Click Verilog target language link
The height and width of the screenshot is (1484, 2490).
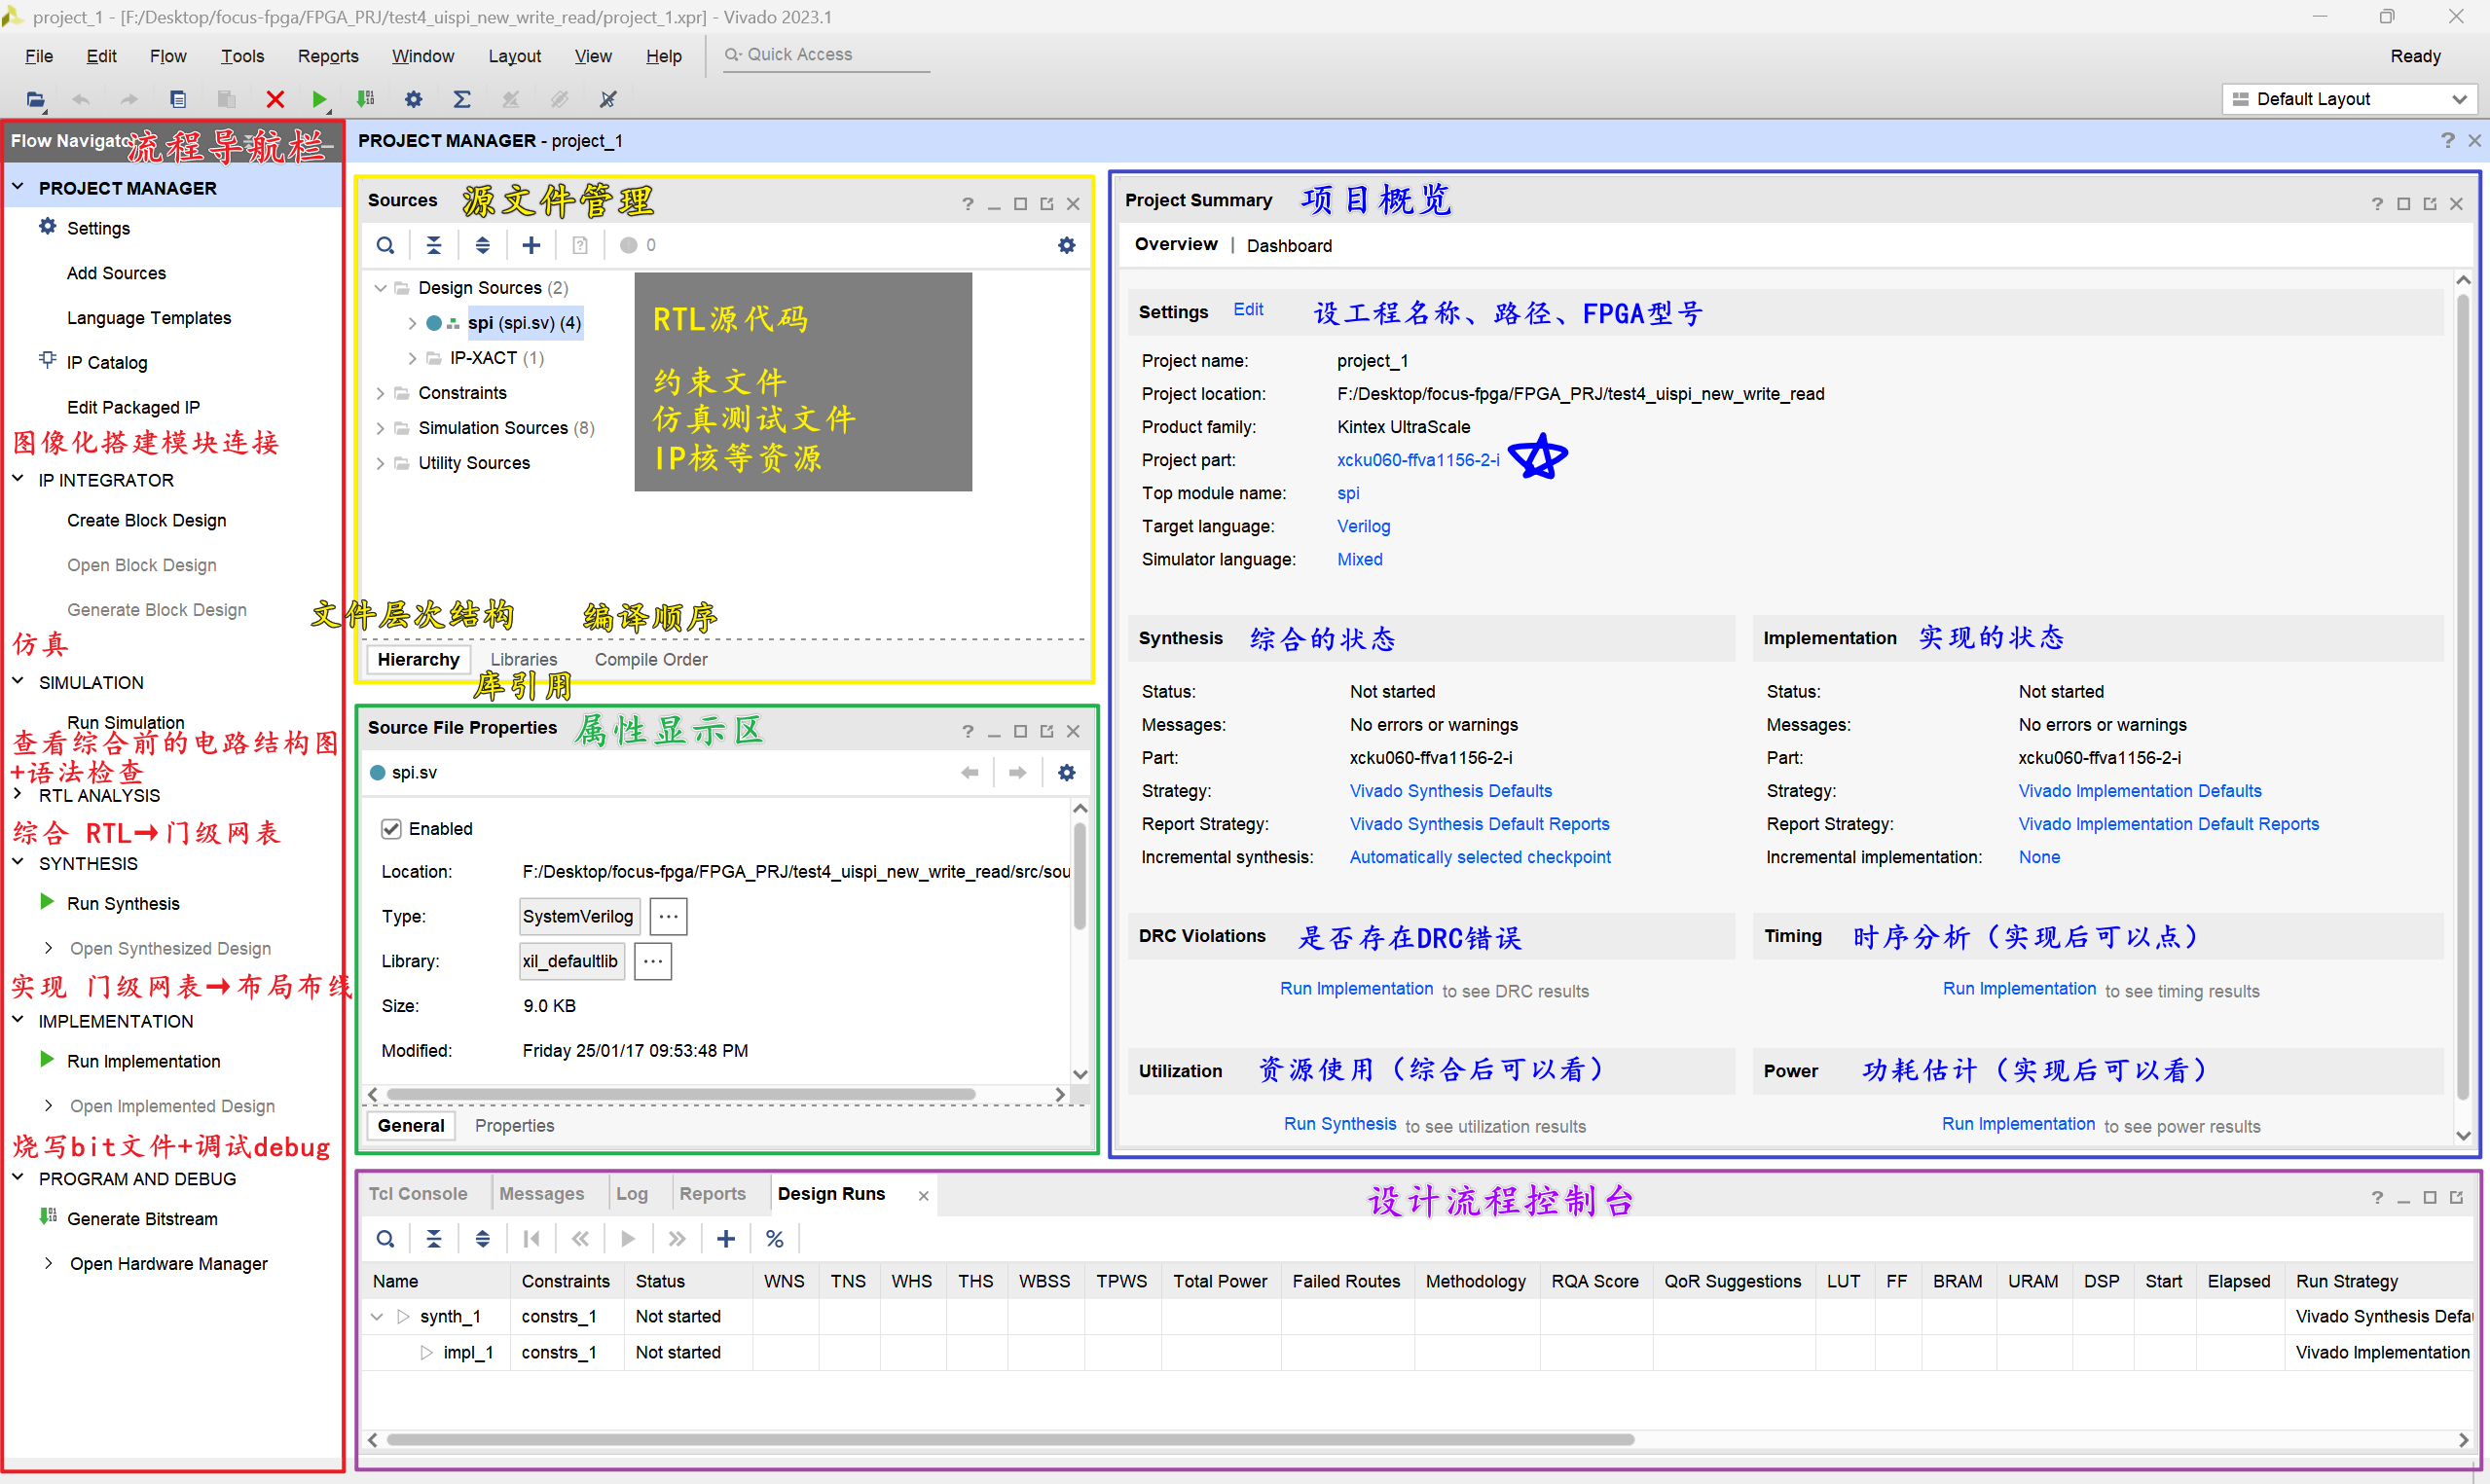tap(1363, 526)
